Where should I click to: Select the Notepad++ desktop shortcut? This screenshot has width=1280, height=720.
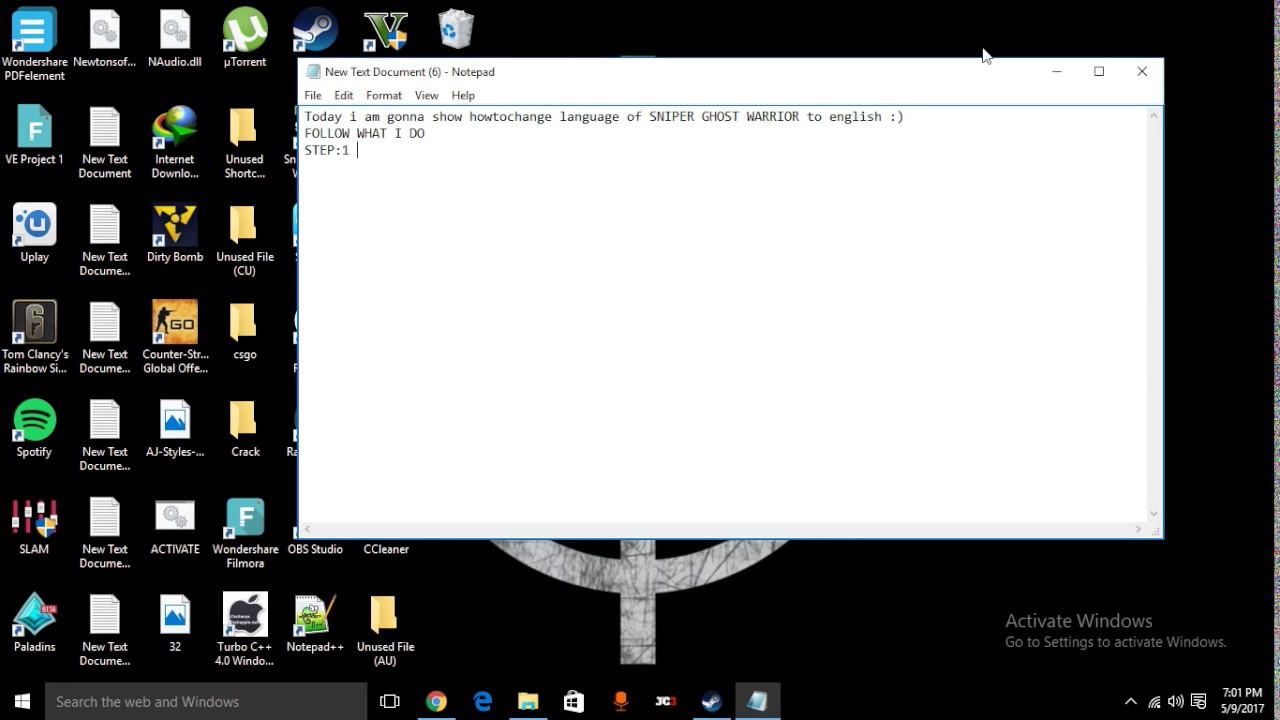coord(315,624)
